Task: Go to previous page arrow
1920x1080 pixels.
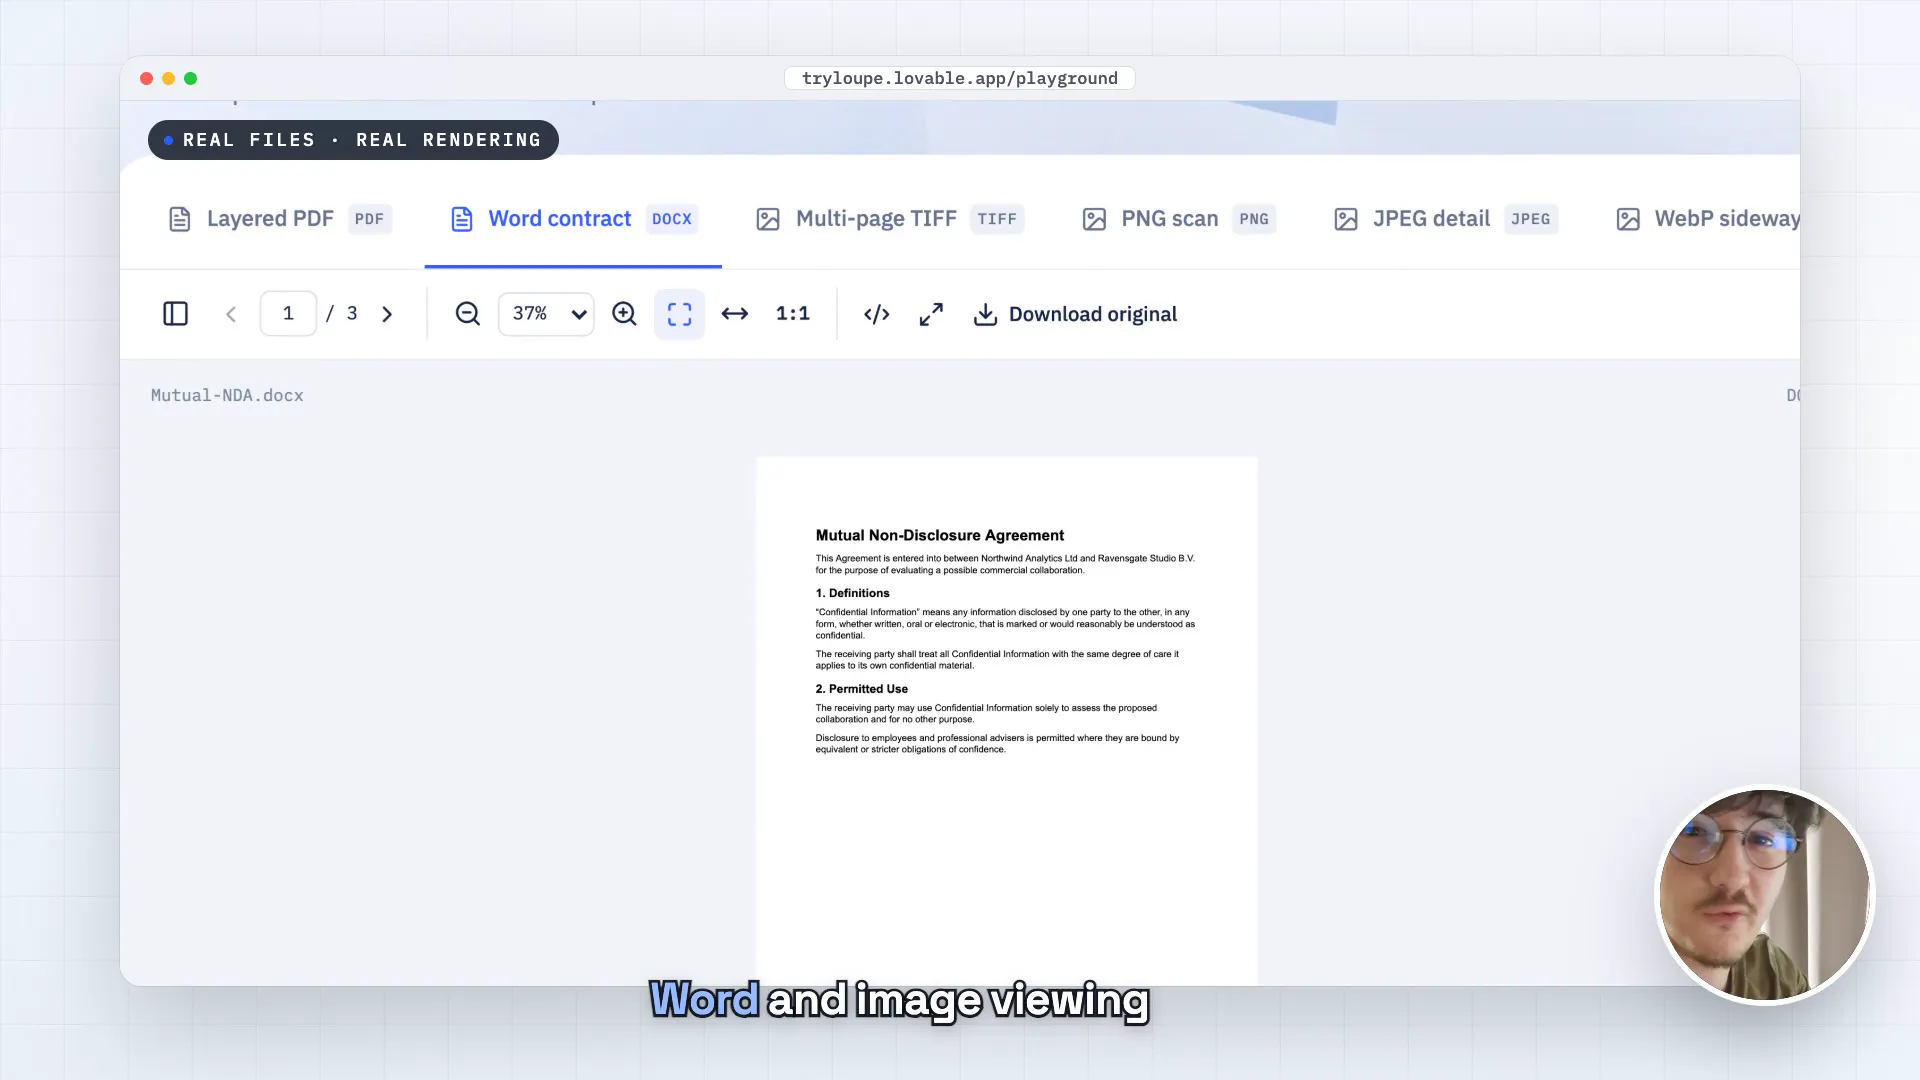Action: (x=231, y=314)
